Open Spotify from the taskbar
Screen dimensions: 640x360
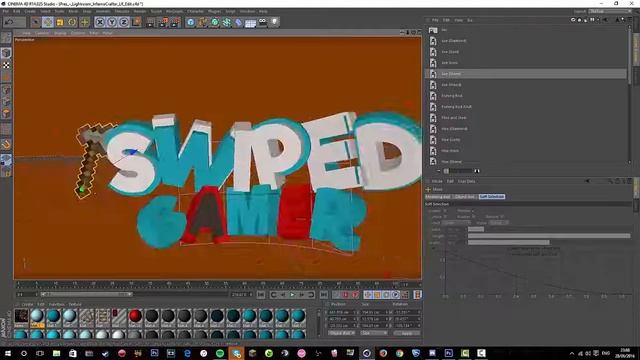[220, 353]
